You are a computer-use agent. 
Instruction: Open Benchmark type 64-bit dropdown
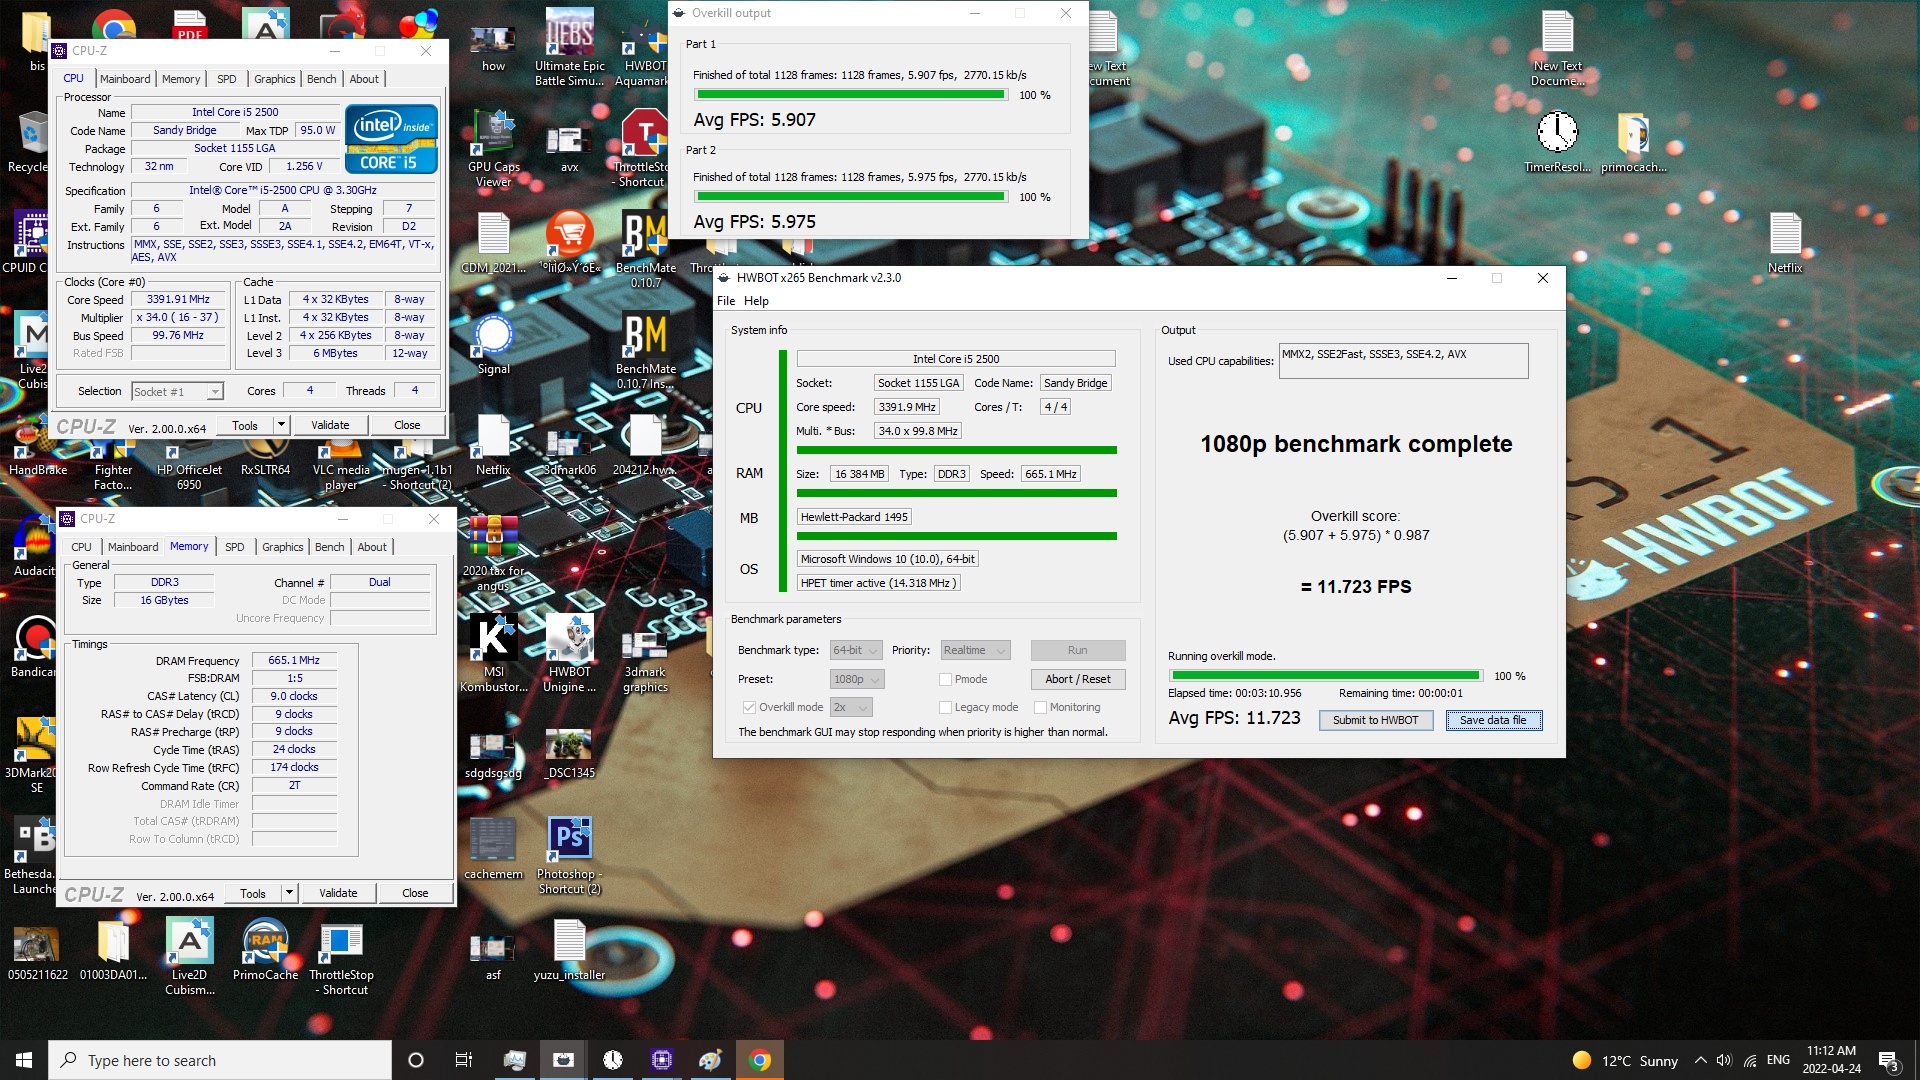click(856, 650)
